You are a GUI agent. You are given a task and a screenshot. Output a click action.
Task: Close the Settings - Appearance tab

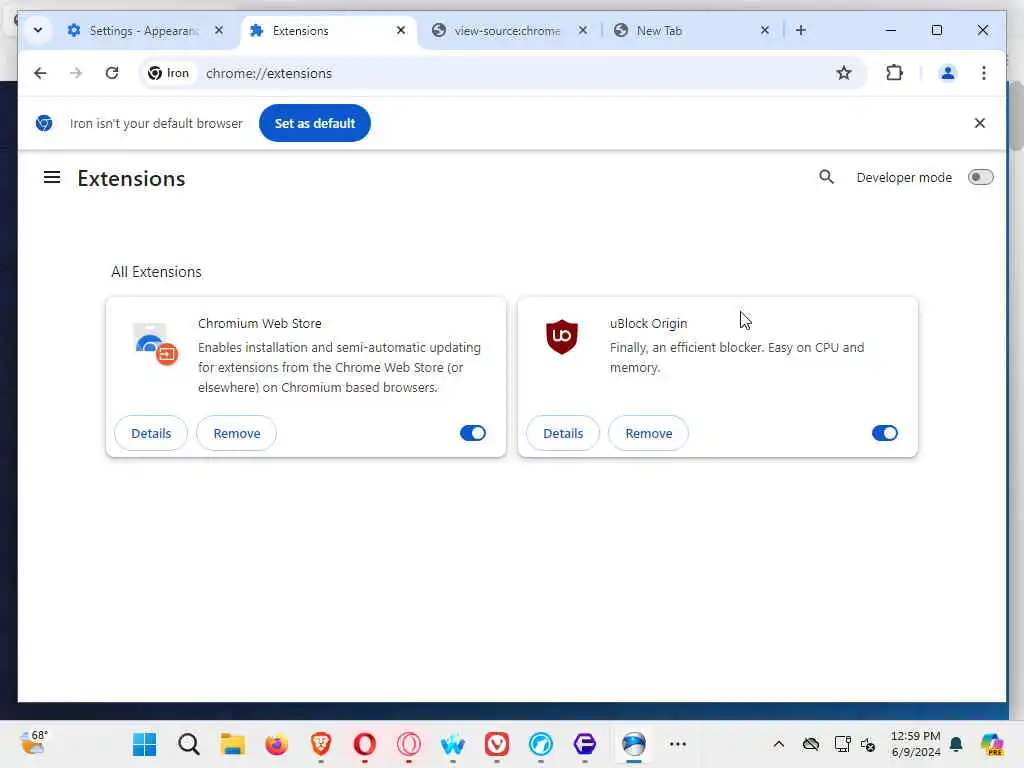[x=219, y=30]
